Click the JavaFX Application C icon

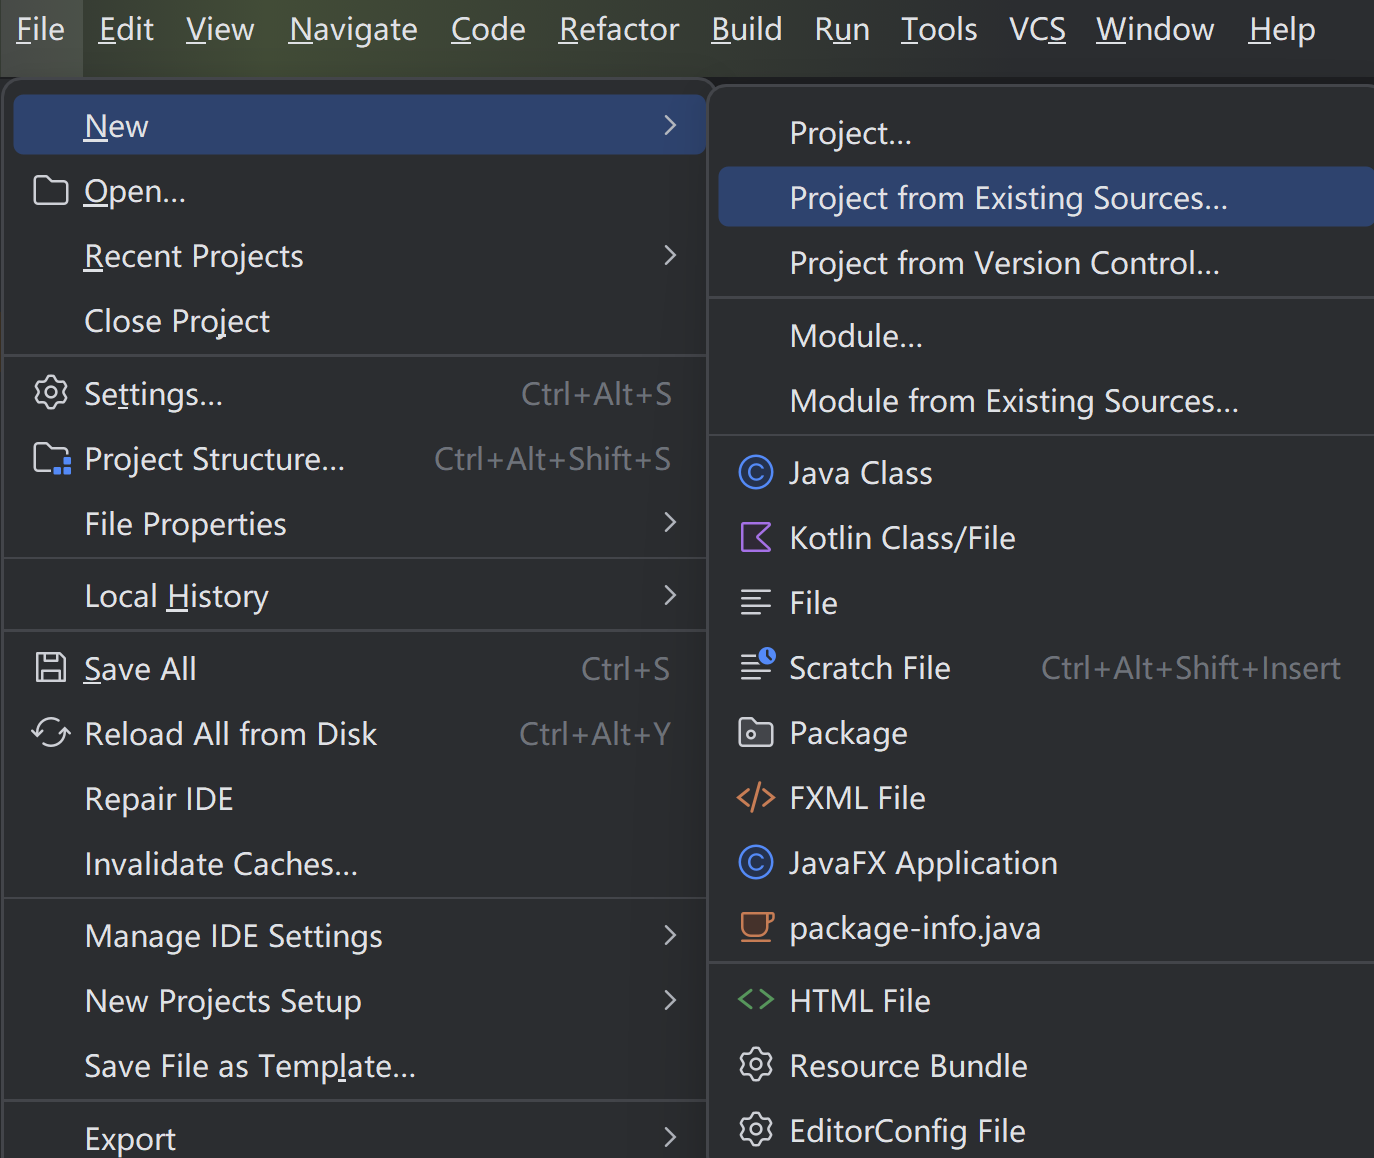(756, 862)
